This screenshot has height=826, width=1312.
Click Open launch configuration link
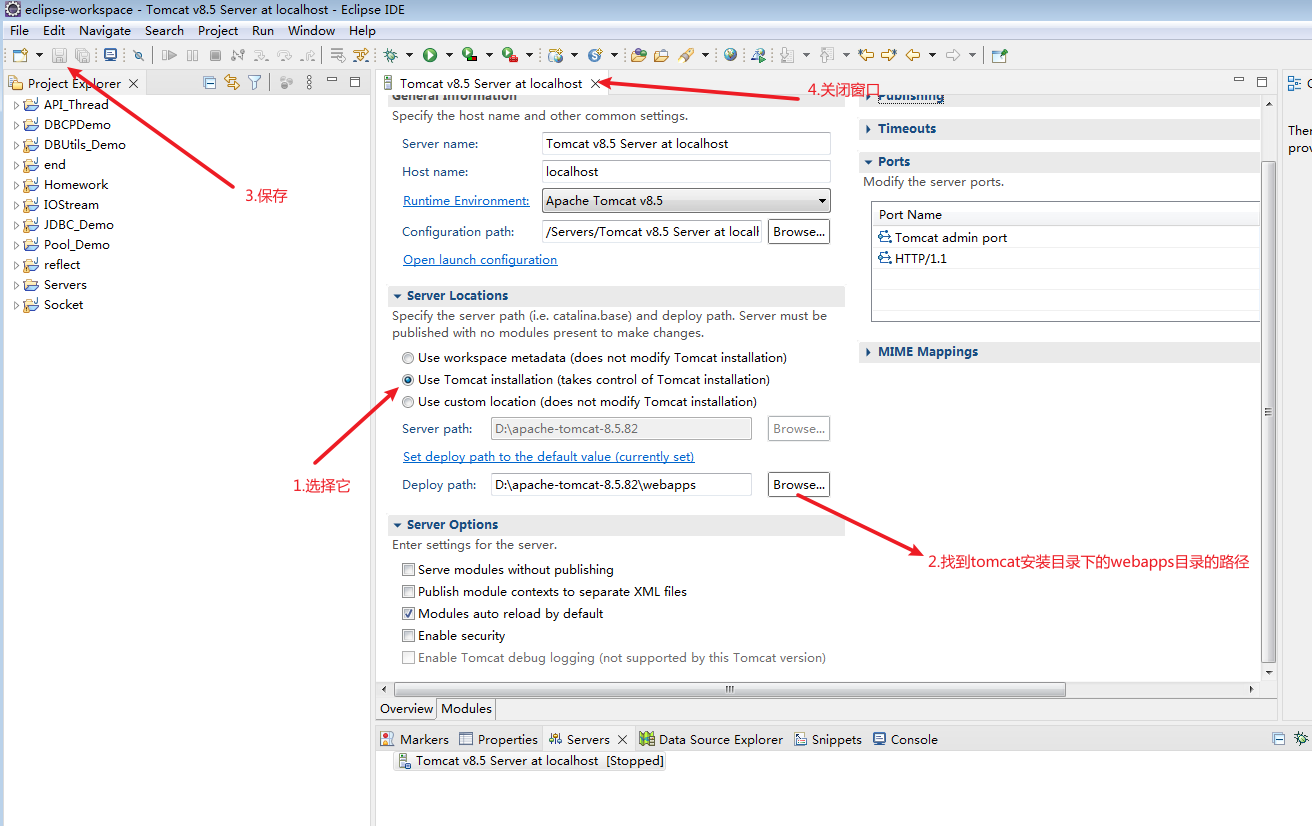tap(480, 260)
